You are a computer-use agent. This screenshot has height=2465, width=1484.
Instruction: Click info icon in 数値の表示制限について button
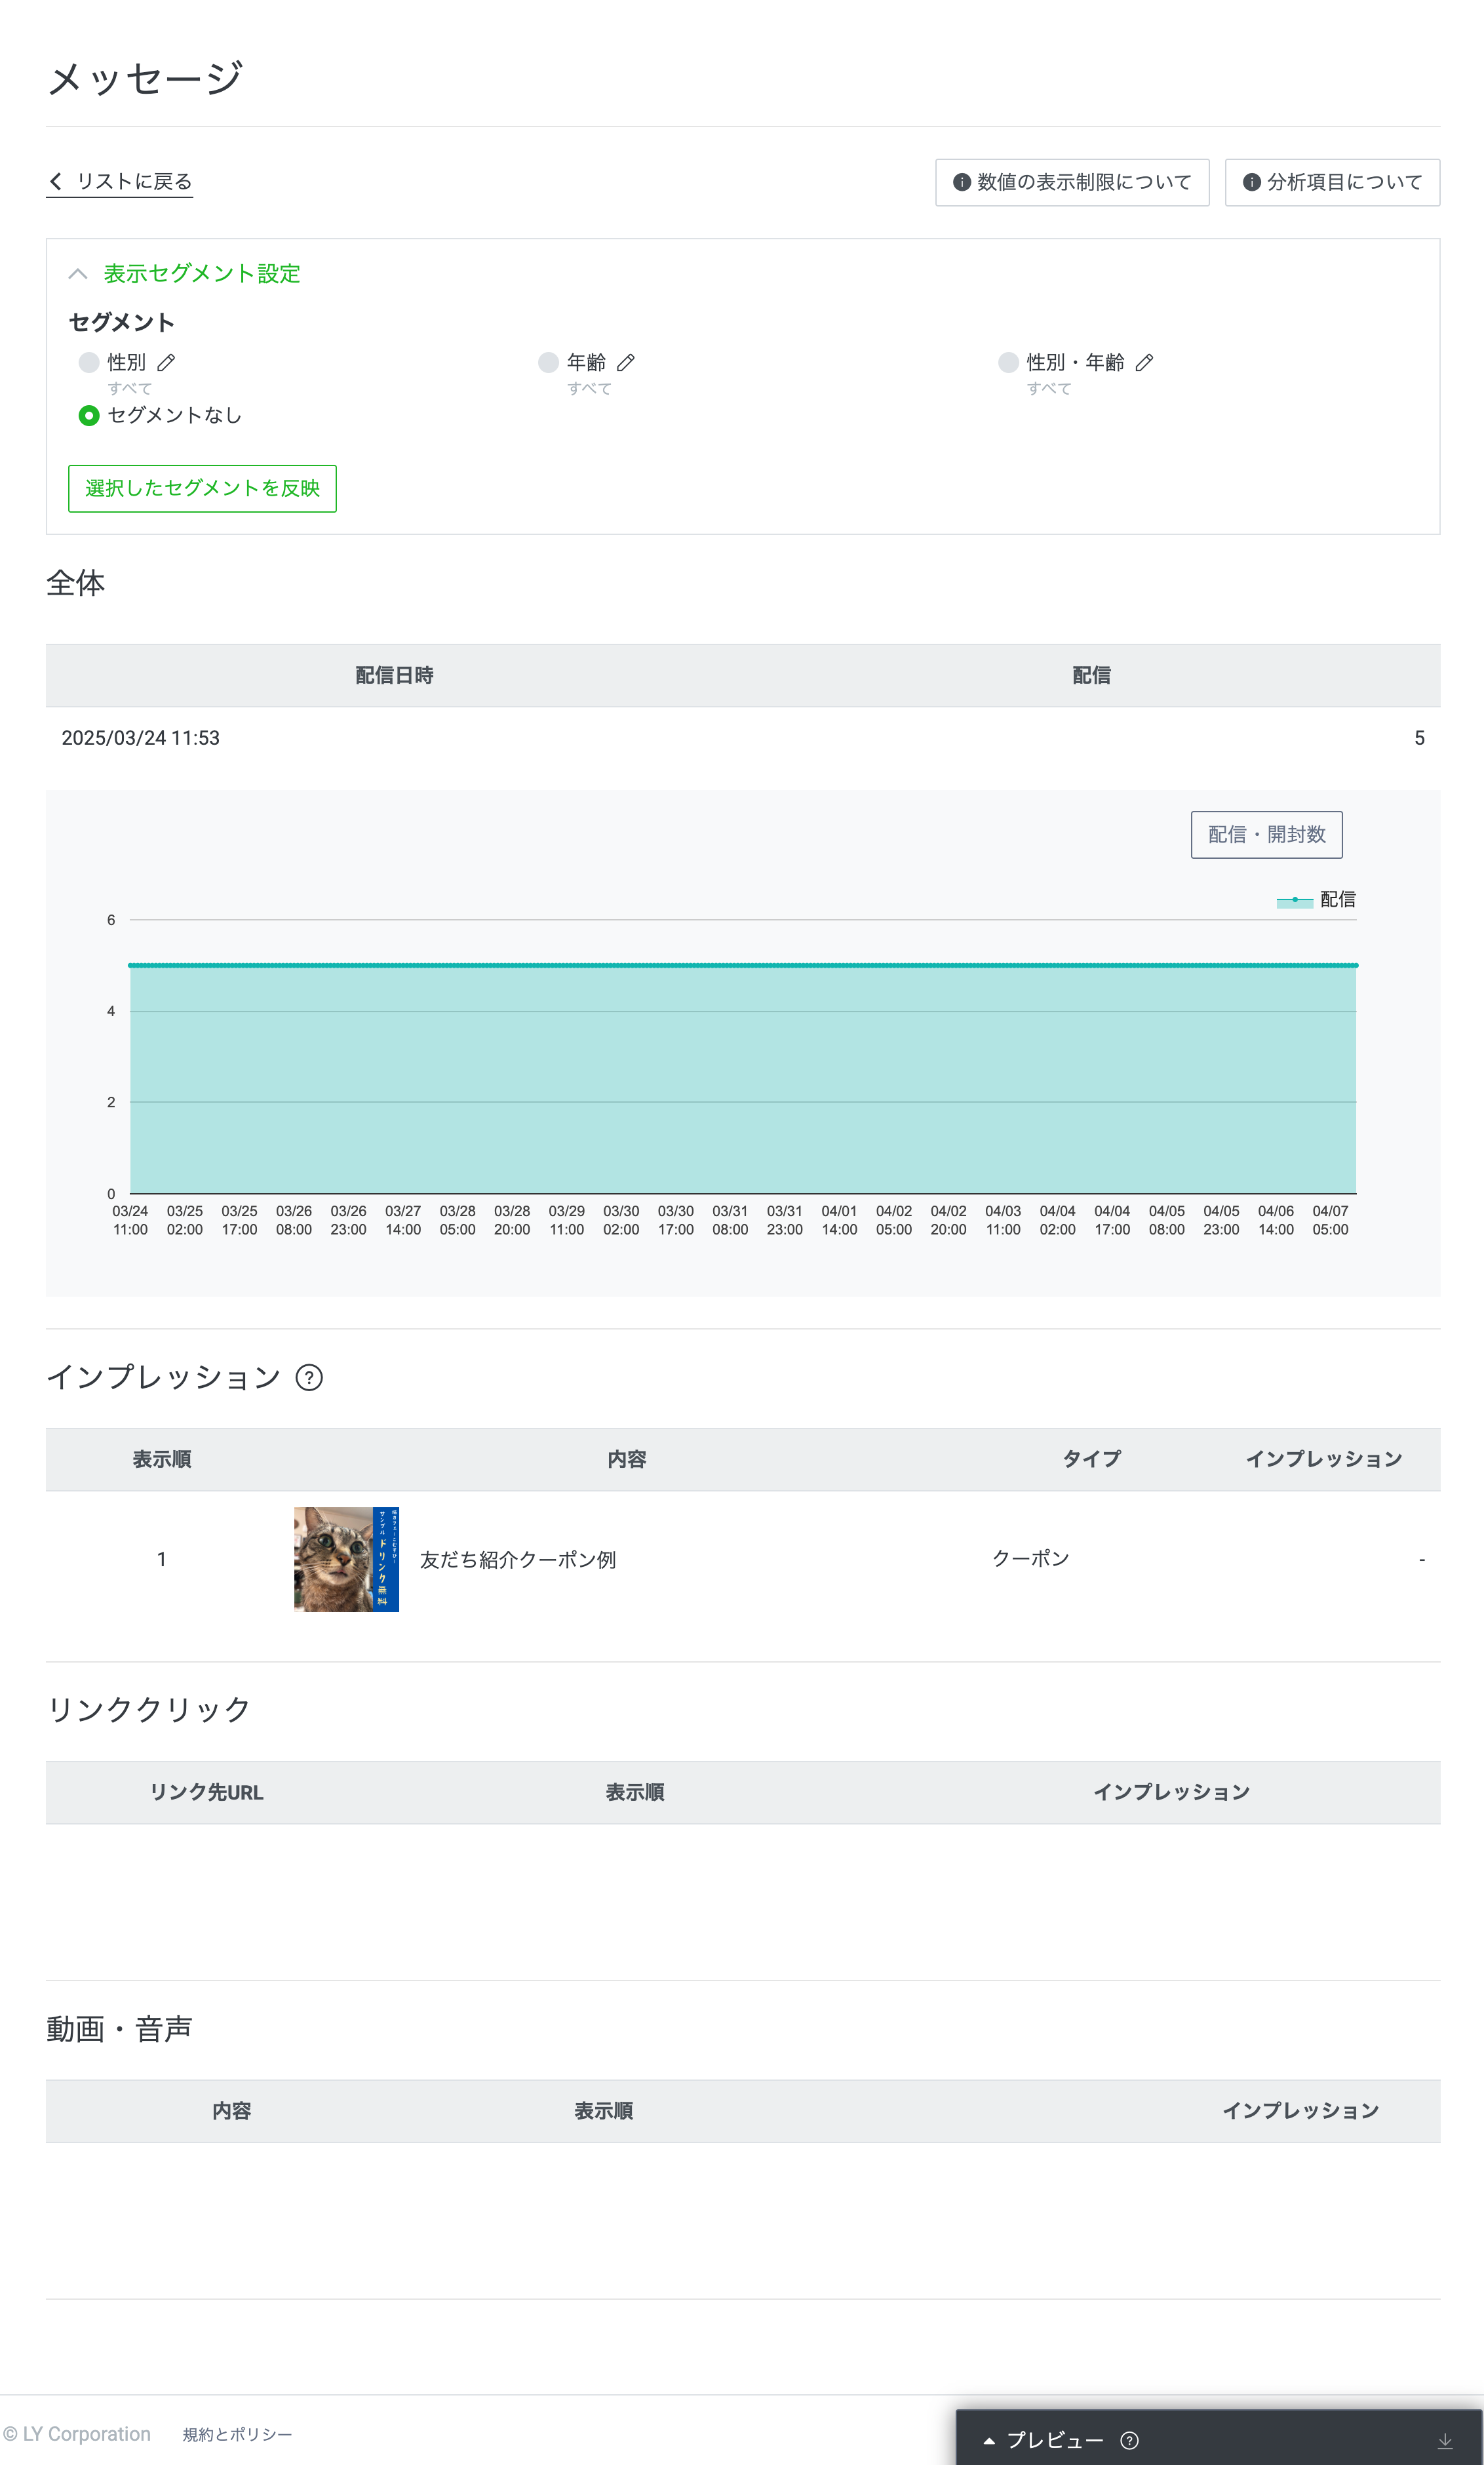961,182
